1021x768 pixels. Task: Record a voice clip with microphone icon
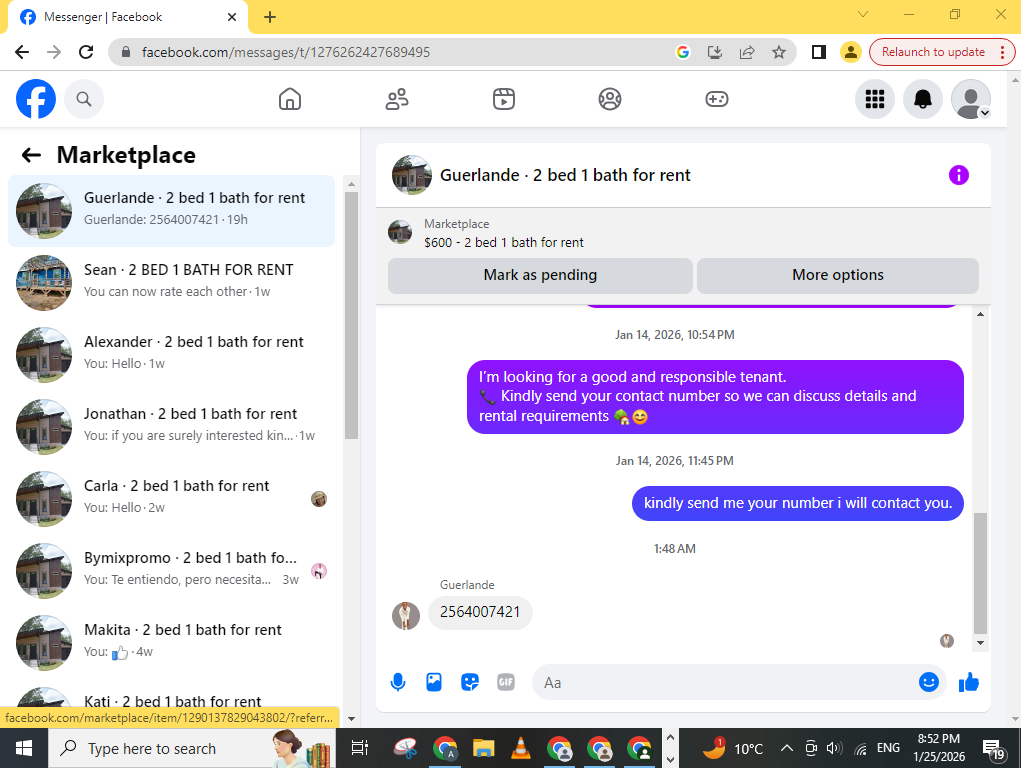tap(398, 682)
